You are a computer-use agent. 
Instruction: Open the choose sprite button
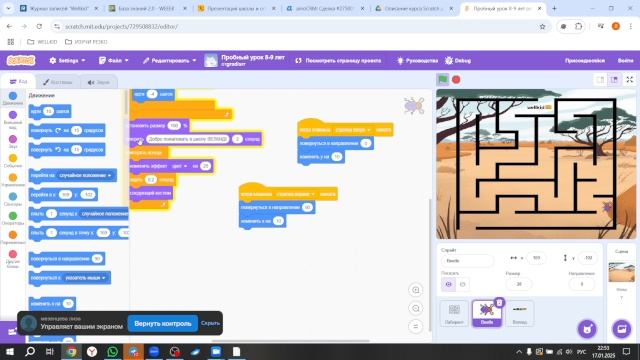[x=587, y=329]
